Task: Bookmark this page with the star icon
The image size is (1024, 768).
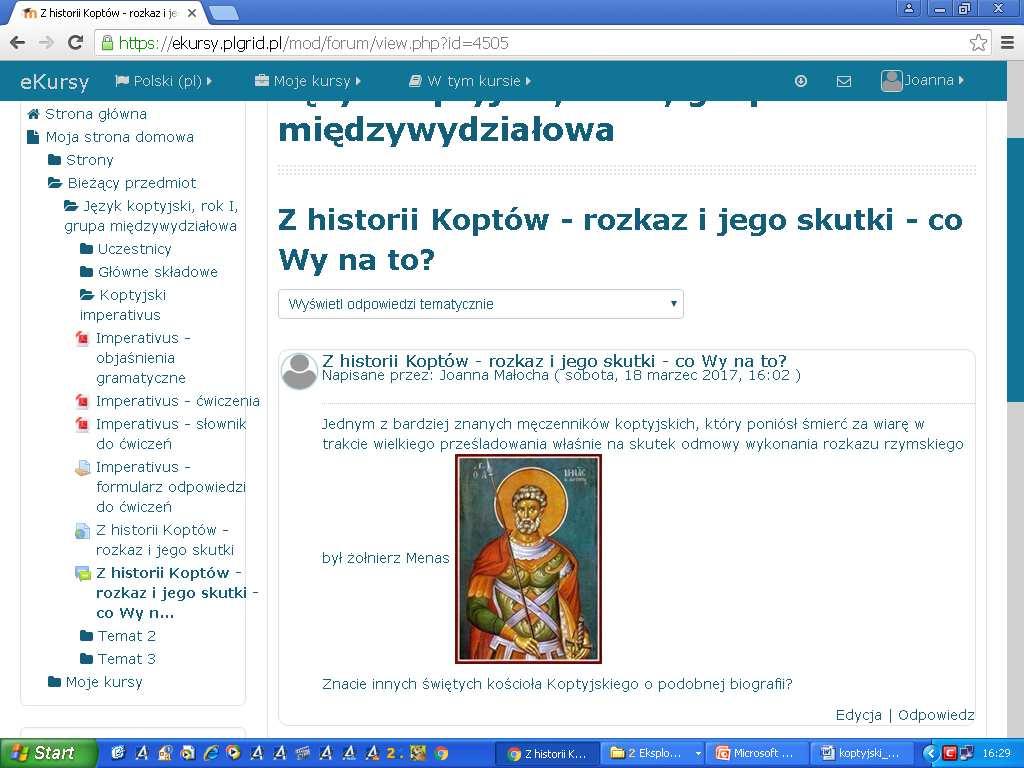Action: [x=978, y=43]
